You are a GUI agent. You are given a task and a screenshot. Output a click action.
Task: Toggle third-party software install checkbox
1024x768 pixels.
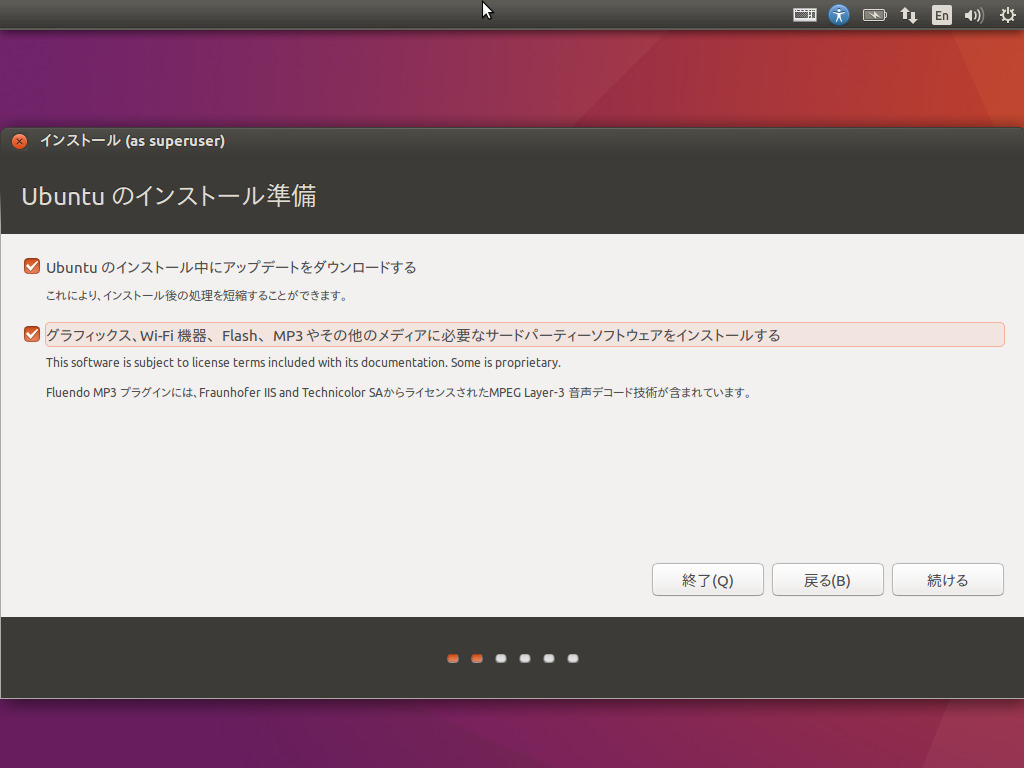tap(32, 334)
